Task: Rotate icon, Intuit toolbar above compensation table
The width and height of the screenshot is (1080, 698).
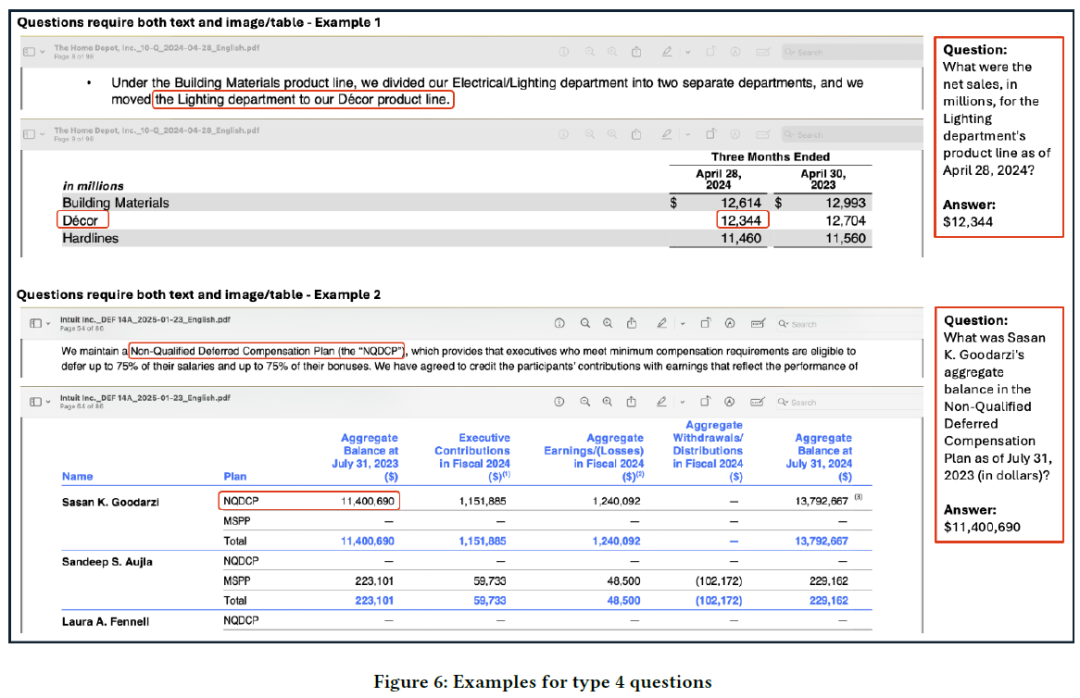Action: point(705,401)
